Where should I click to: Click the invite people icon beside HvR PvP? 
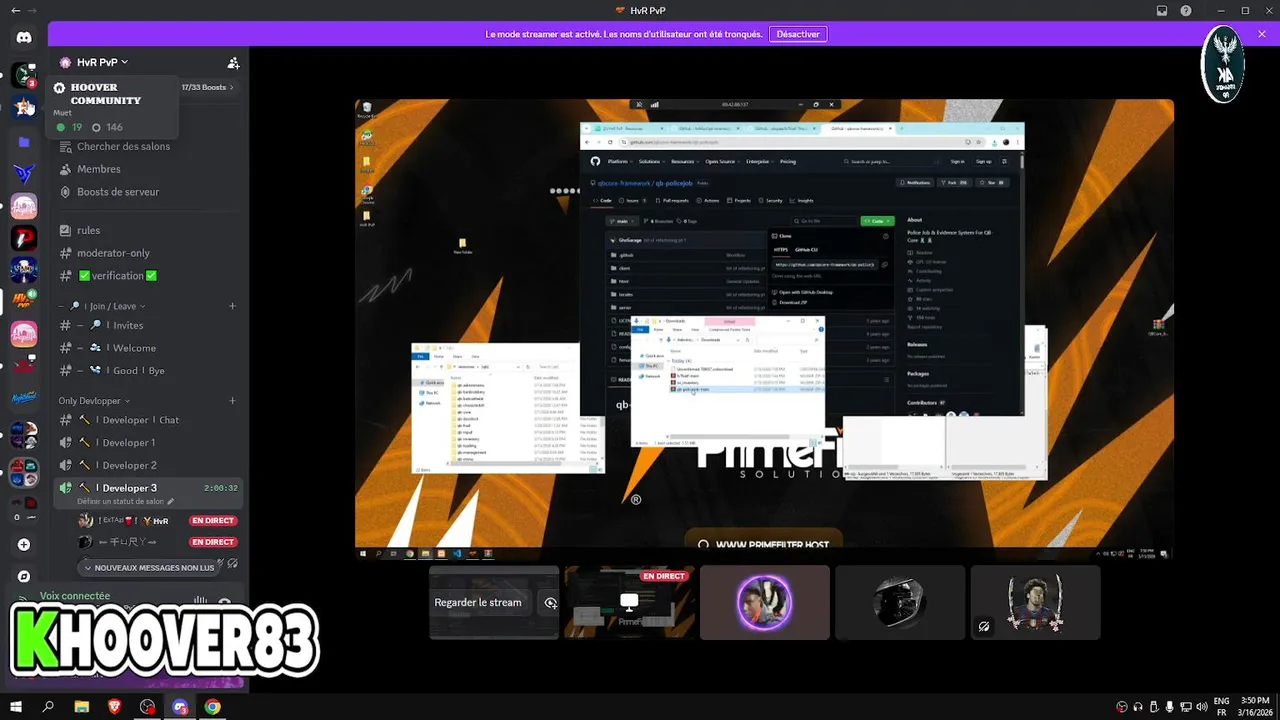click(233, 62)
